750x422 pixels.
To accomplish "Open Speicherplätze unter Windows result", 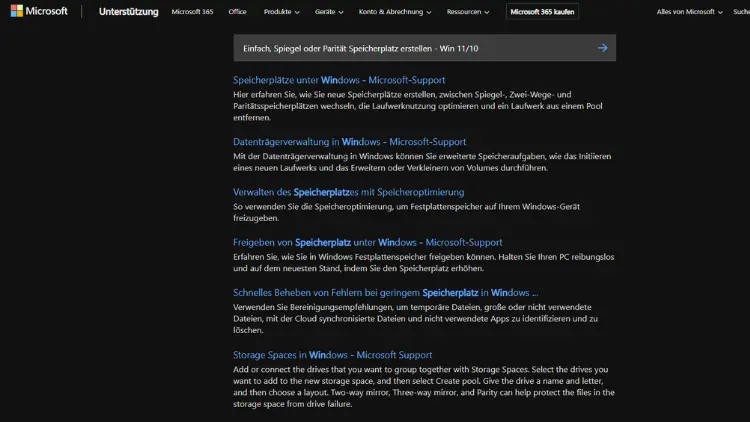I will 339,80.
